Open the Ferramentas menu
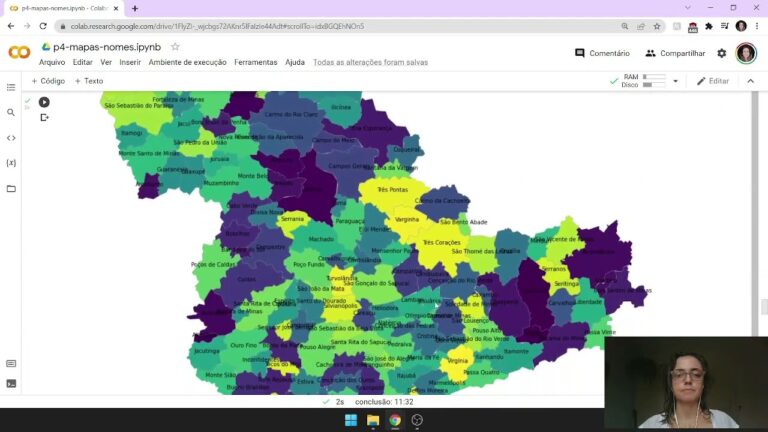Screen dimensions: 768x432 click(x=256, y=62)
